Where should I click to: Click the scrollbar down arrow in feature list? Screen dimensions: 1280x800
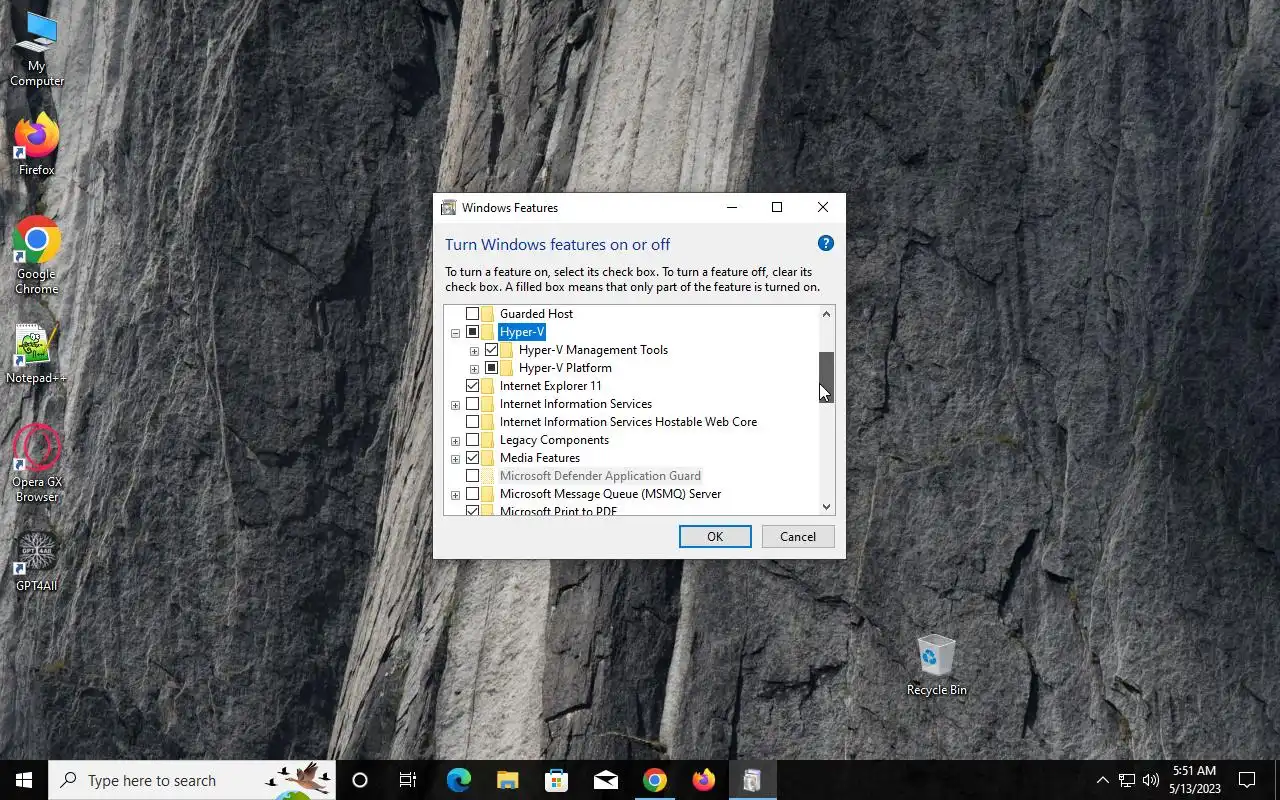click(x=827, y=507)
